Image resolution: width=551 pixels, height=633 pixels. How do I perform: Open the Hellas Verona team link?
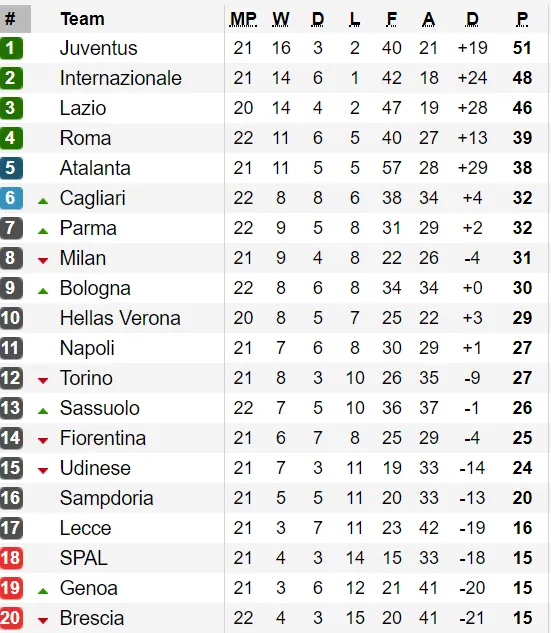(x=120, y=318)
